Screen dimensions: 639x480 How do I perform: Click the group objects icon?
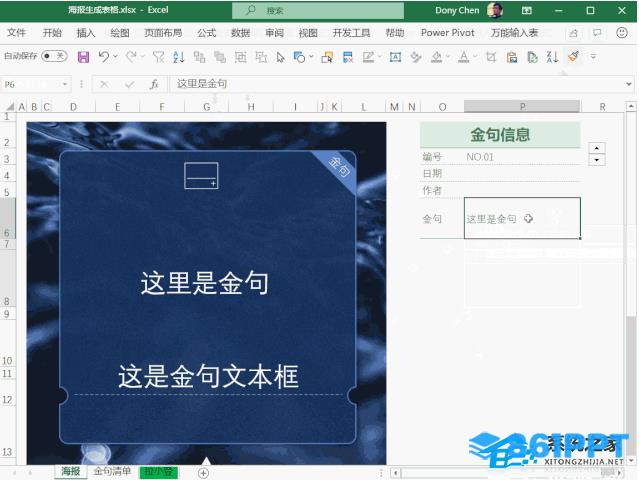[x=240, y=57]
